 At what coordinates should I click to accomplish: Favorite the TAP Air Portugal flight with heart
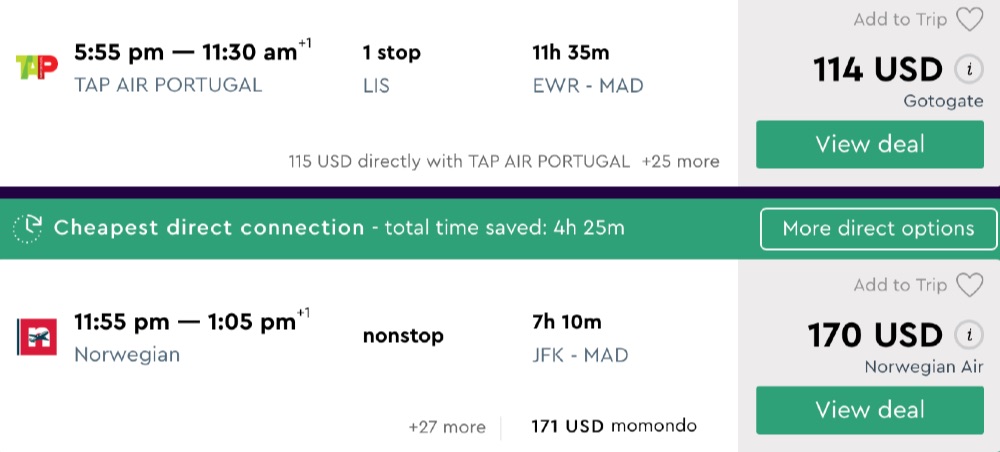tap(969, 20)
